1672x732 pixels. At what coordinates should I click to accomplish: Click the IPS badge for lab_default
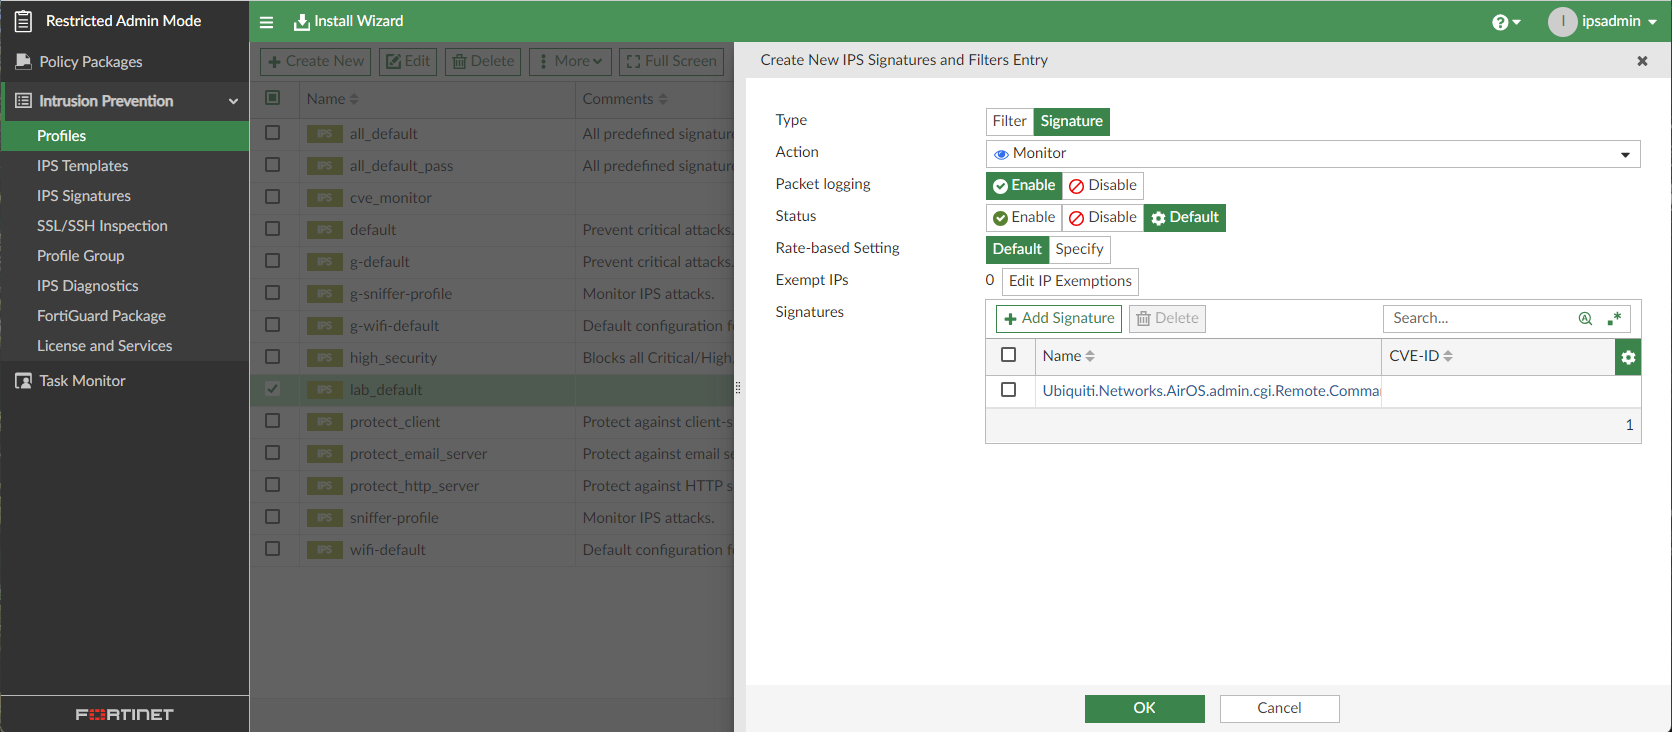pos(324,390)
